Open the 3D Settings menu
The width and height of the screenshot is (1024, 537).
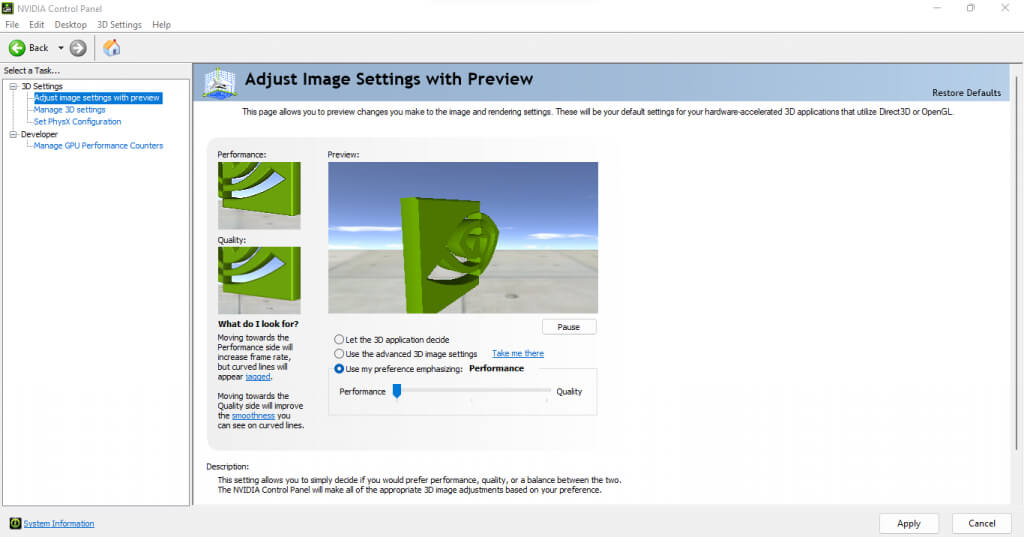tap(120, 25)
